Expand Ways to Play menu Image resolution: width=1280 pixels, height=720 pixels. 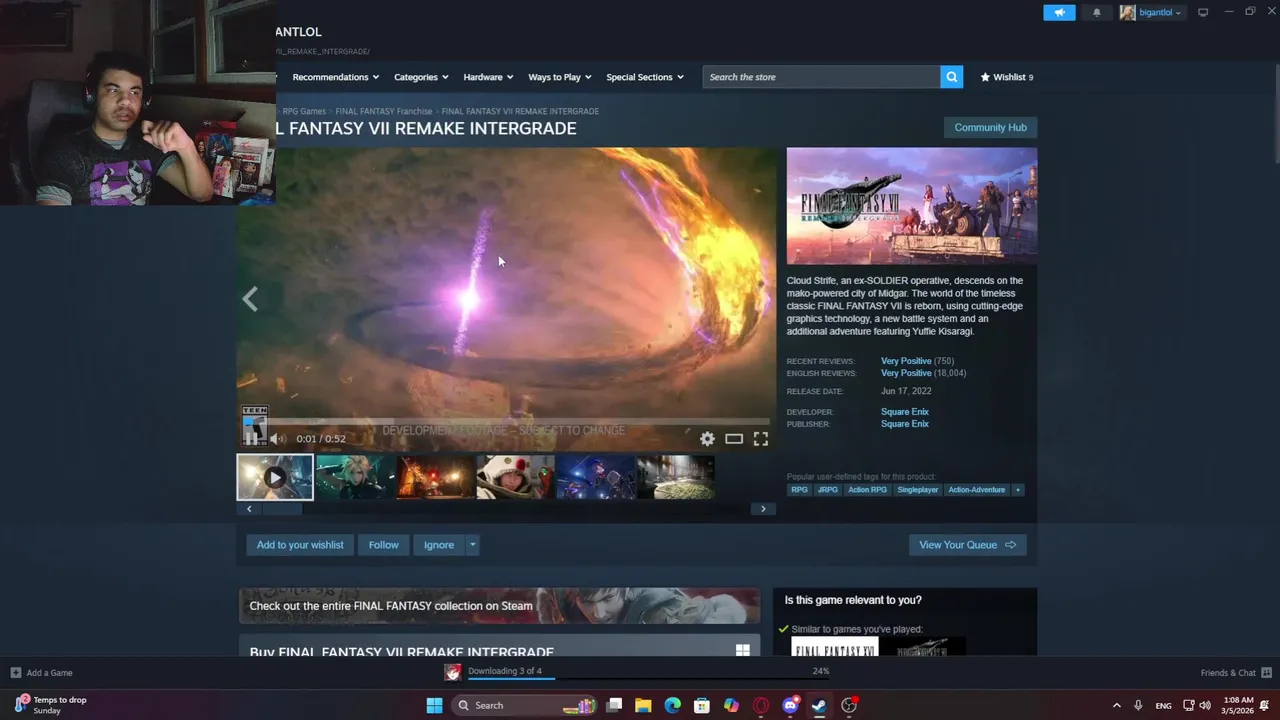click(560, 77)
